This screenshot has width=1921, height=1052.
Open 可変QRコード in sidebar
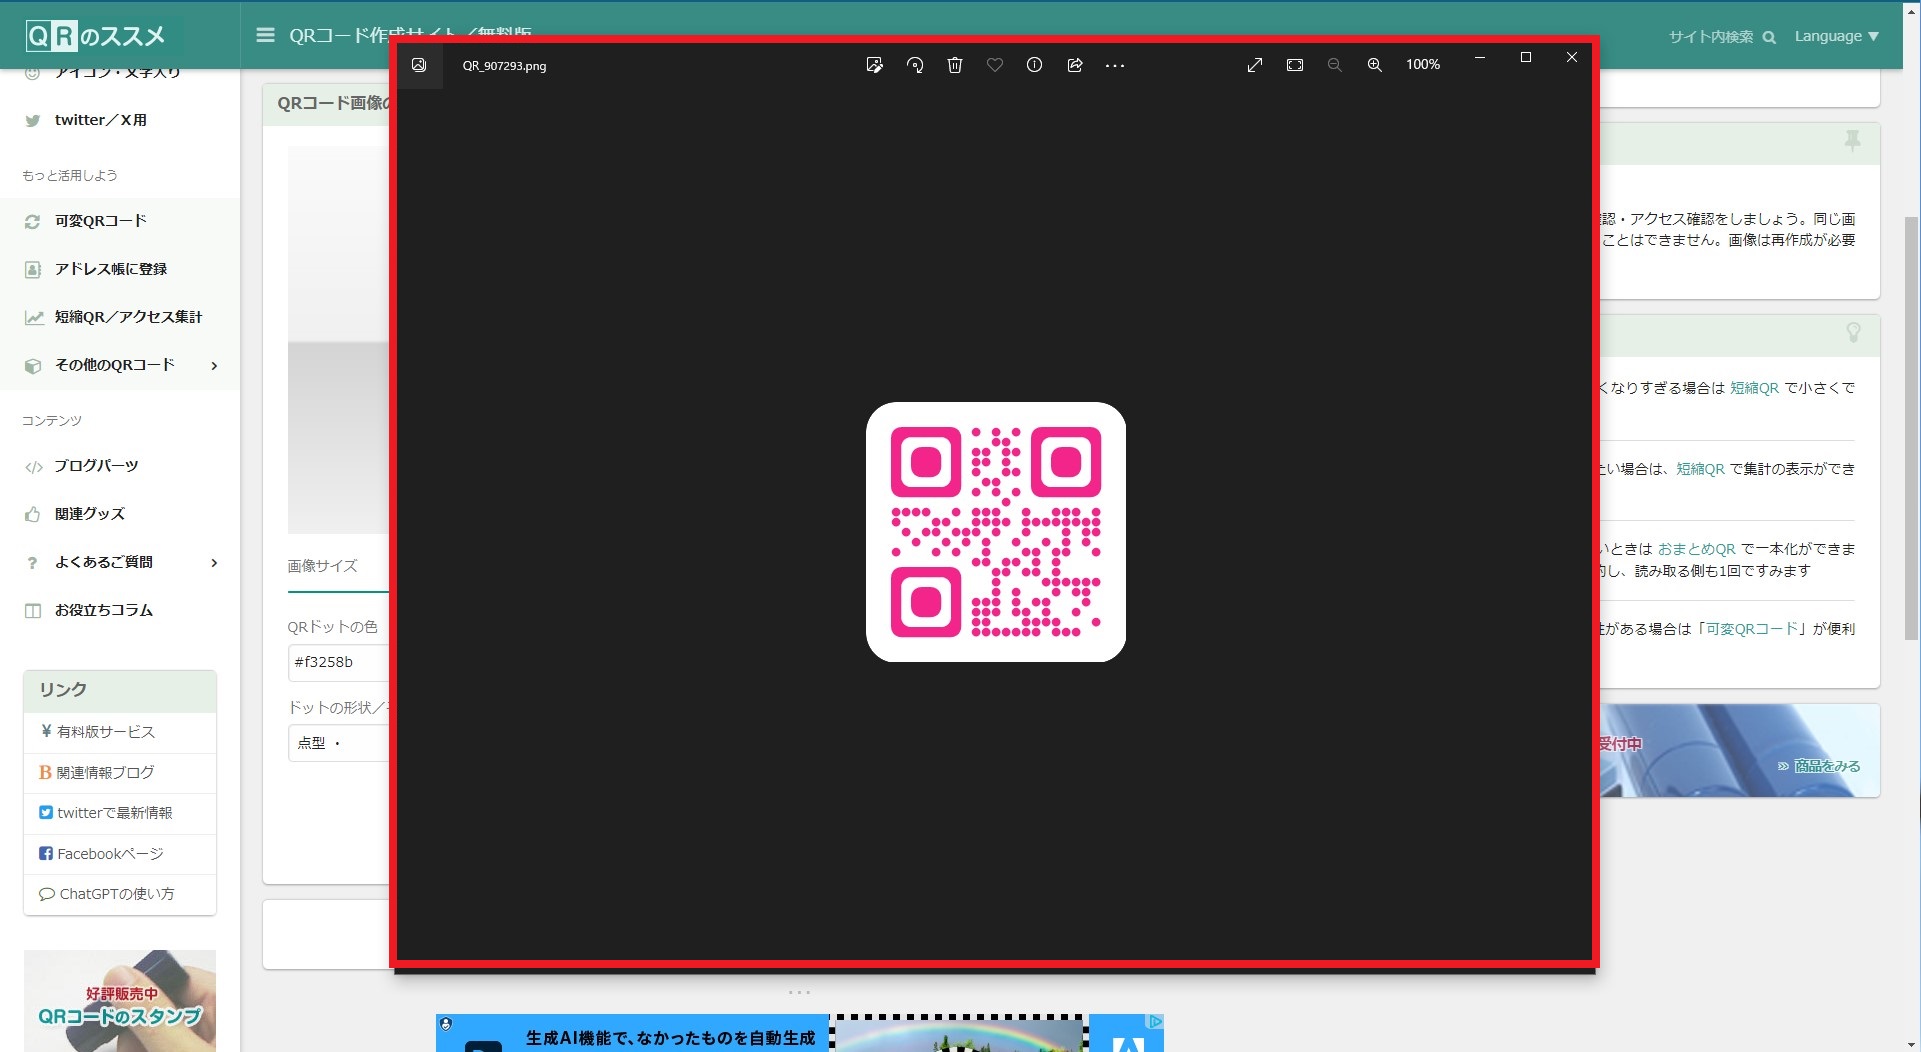pyautogui.click(x=101, y=221)
